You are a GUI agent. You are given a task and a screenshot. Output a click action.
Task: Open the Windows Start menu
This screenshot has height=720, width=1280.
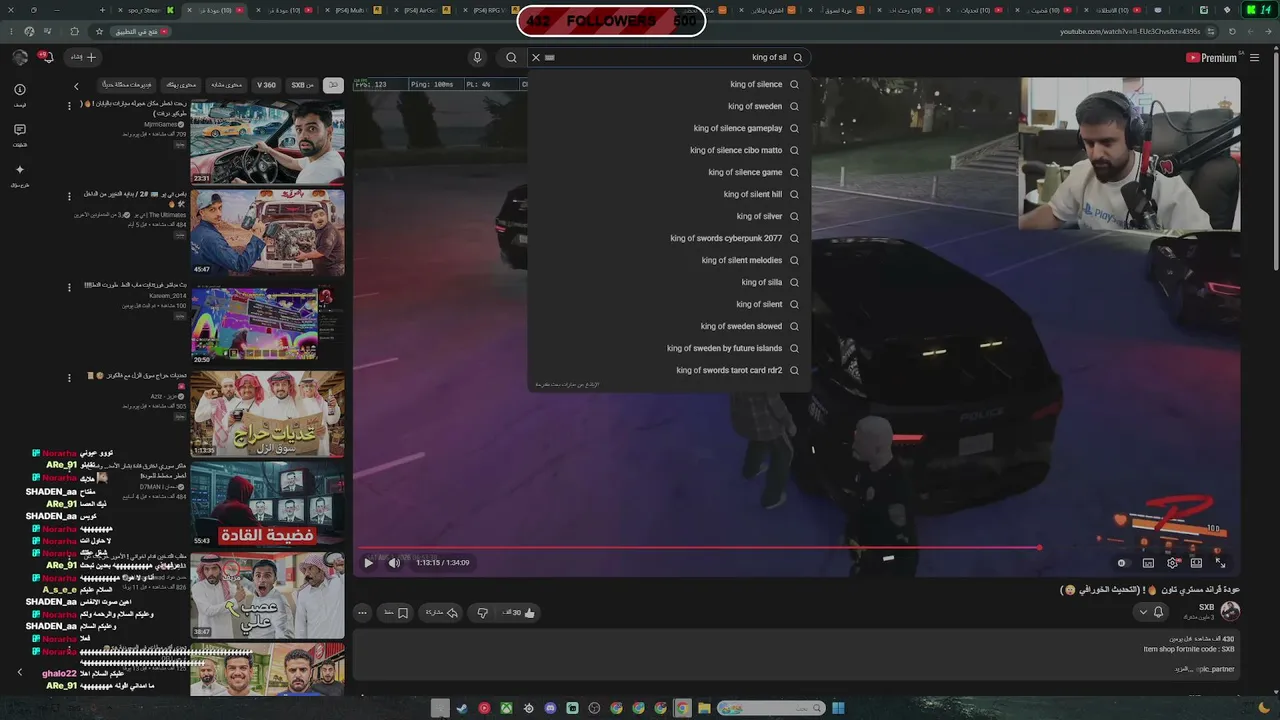838,708
